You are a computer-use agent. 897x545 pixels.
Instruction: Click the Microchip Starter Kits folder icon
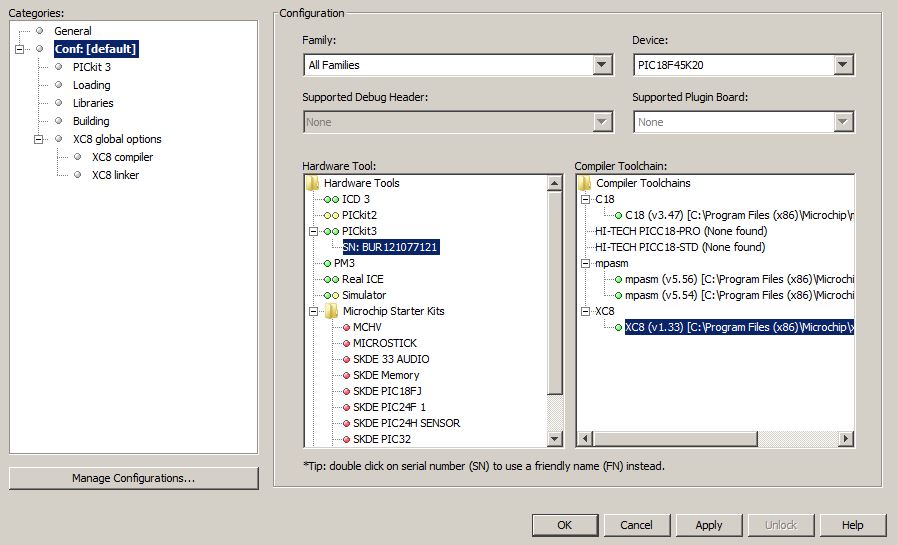(331, 311)
